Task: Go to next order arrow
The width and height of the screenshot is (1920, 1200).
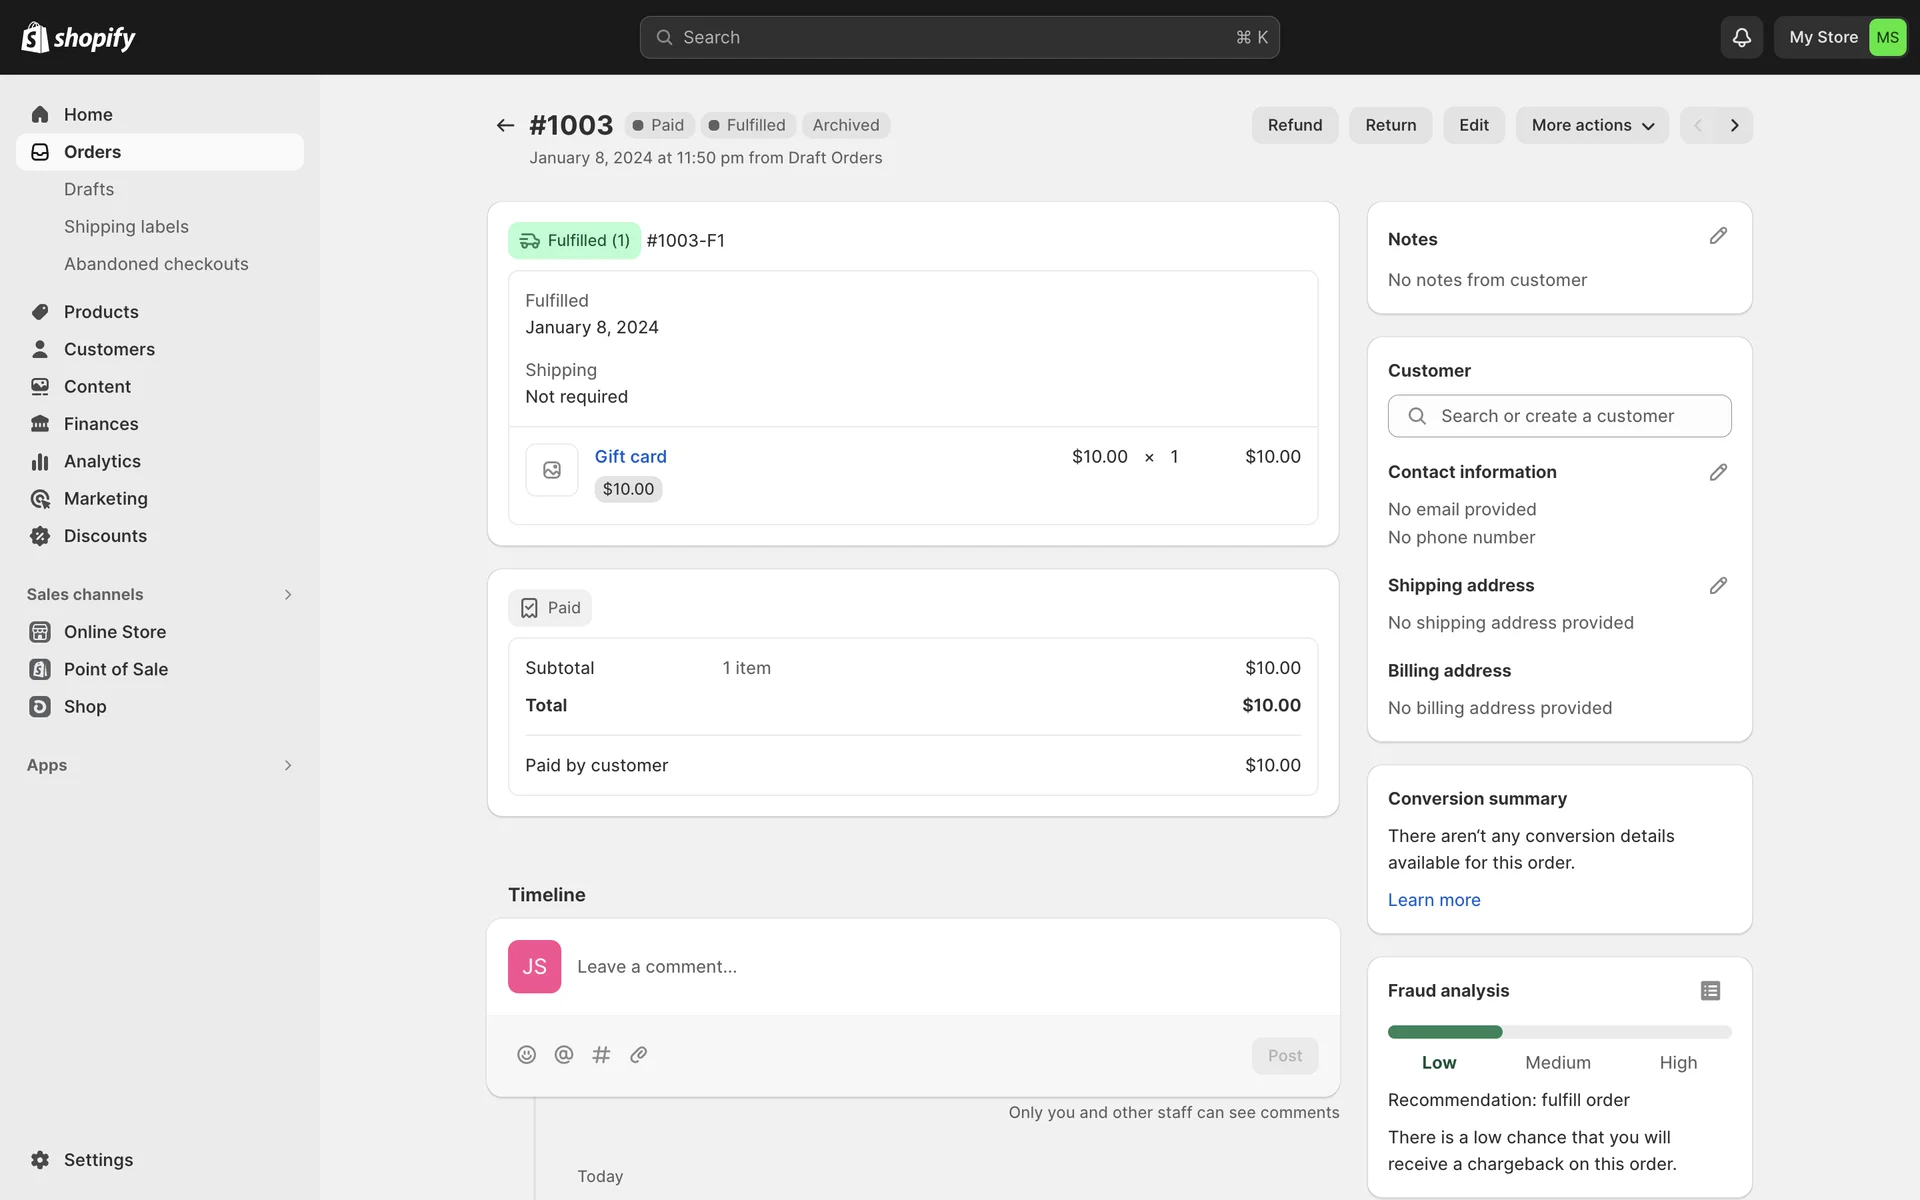Action: pos(1735,125)
